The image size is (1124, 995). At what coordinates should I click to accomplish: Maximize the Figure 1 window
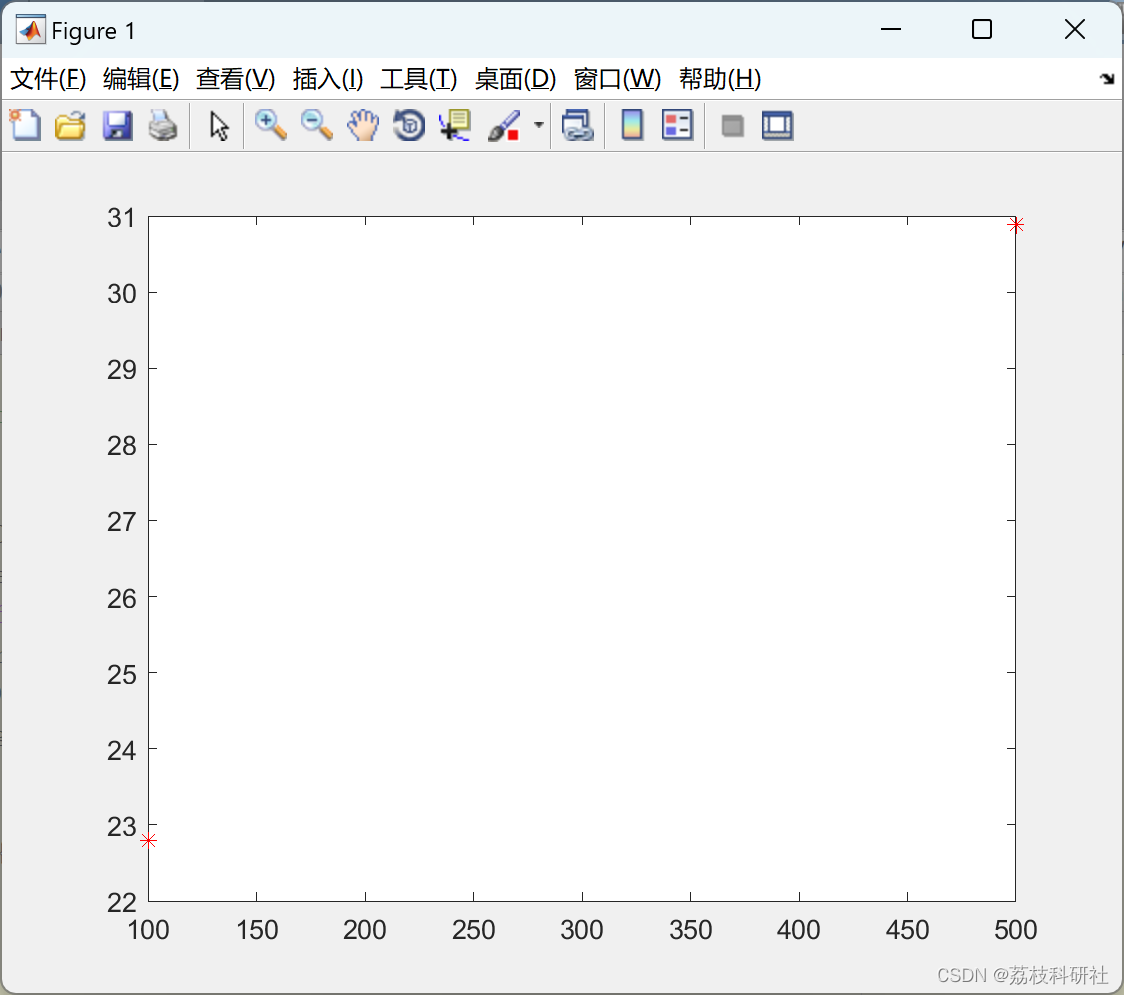coord(981,29)
